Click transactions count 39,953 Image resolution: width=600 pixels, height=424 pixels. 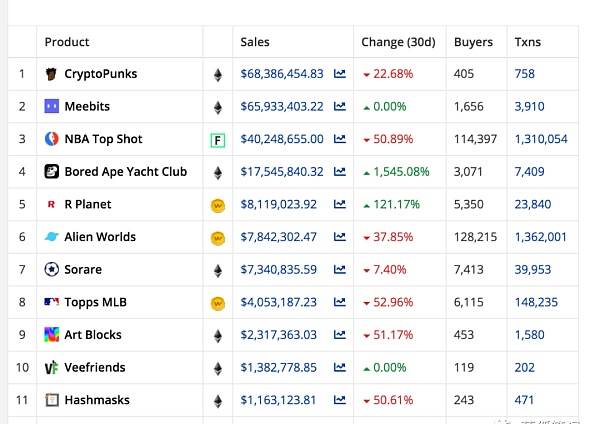[533, 269]
